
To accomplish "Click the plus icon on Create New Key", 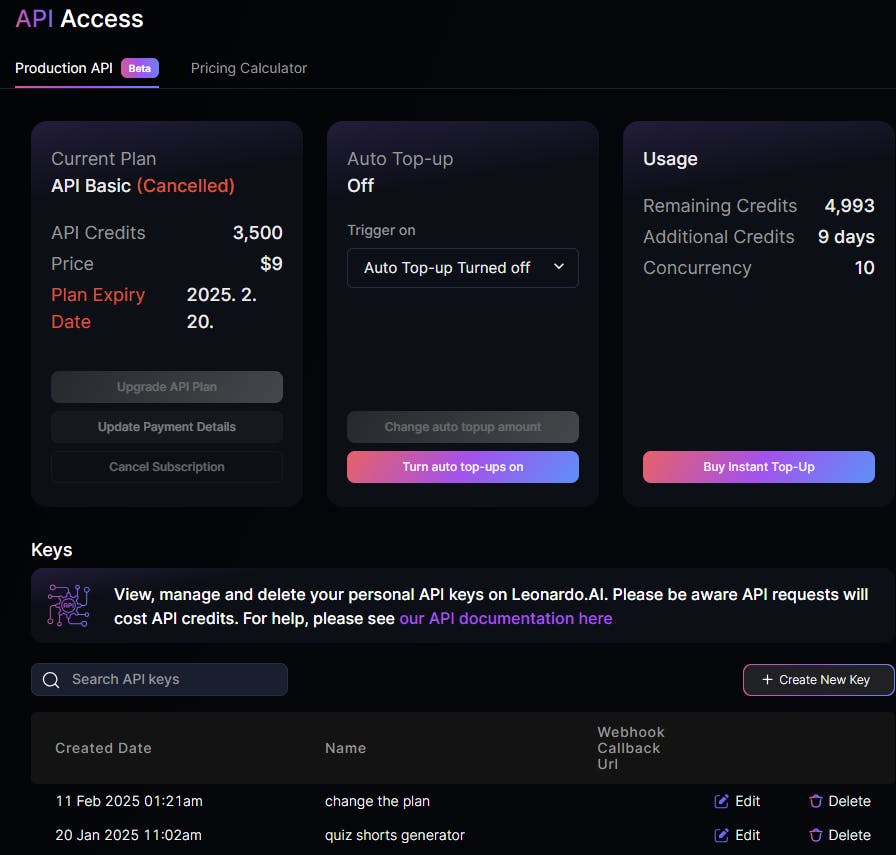I will (767, 680).
